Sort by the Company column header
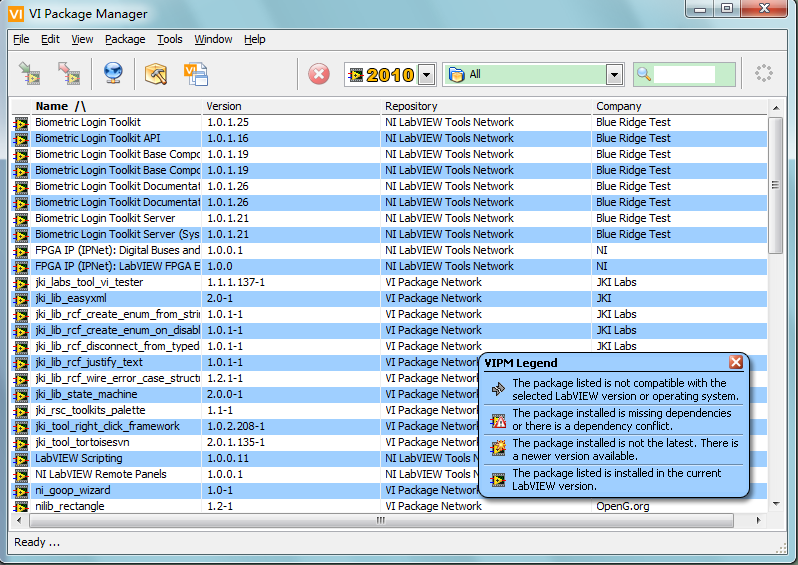This screenshot has width=798, height=565. pos(680,106)
